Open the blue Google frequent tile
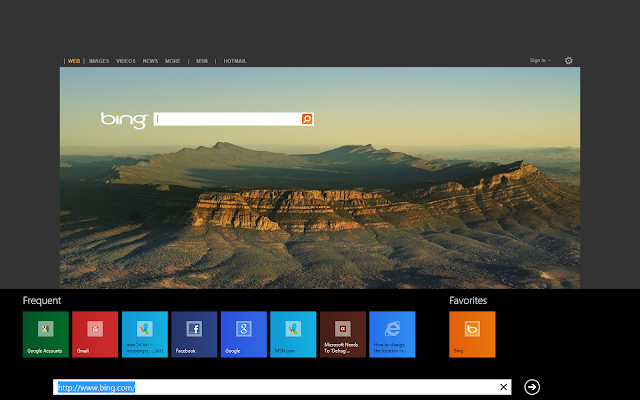 pyautogui.click(x=244, y=334)
